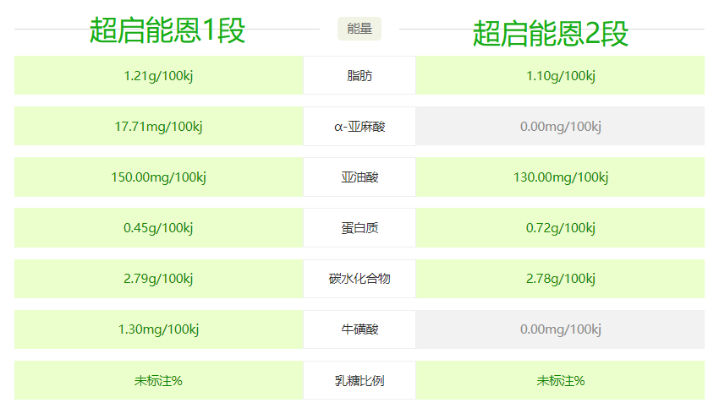Screen dimensions: 720x409
Task: Select the 17.71mg/100kj cell
Action: pos(158,127)
